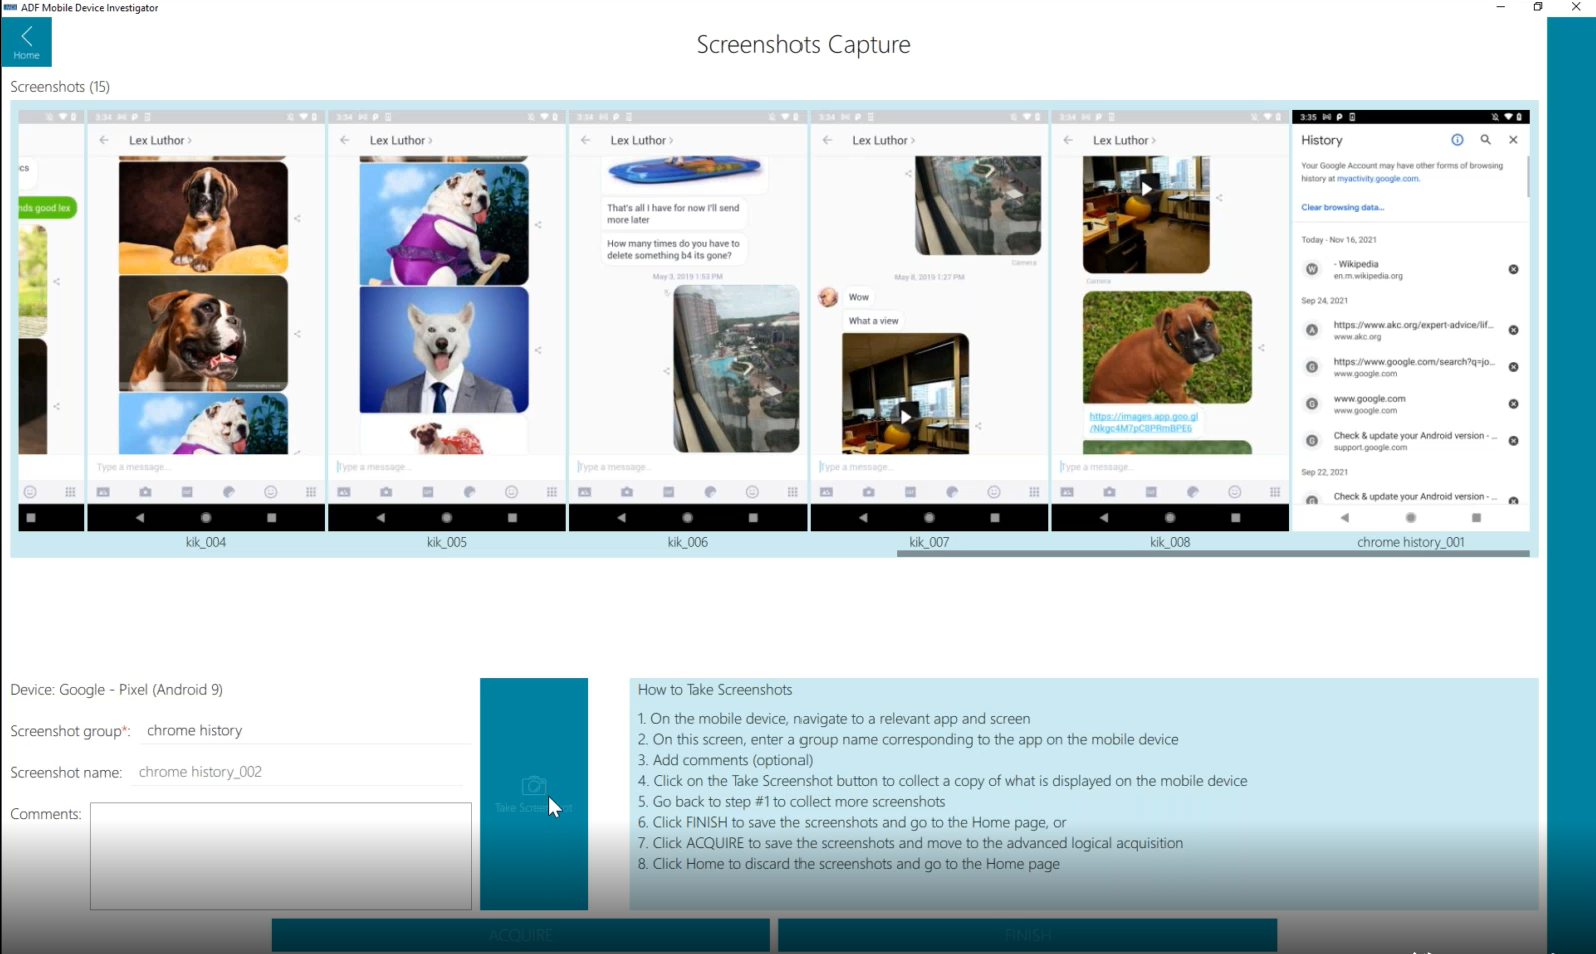Click Android home circle in kik_007 nav bar
Screen dimensions: 1596x954
929,518
